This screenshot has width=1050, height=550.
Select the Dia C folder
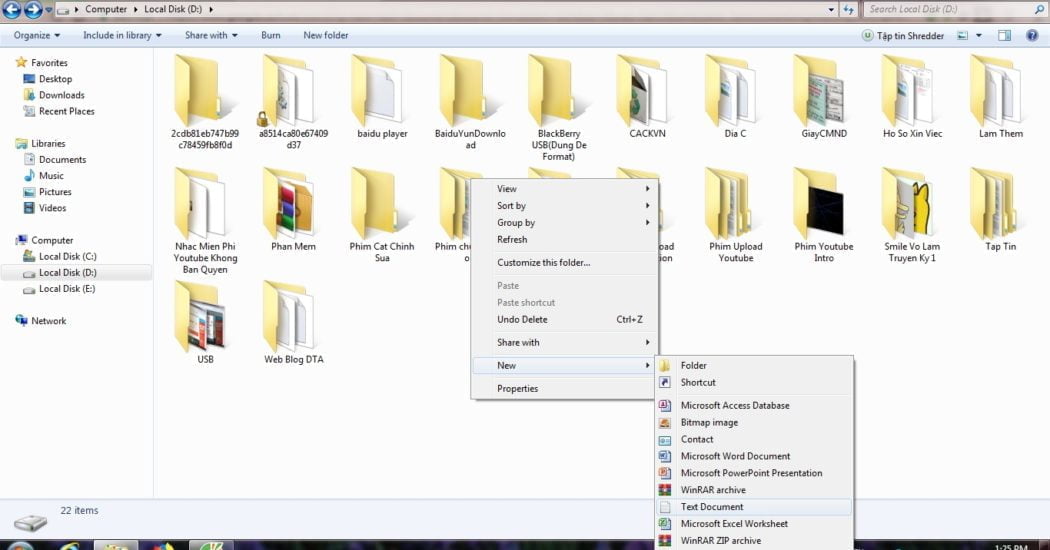(735, 98)
